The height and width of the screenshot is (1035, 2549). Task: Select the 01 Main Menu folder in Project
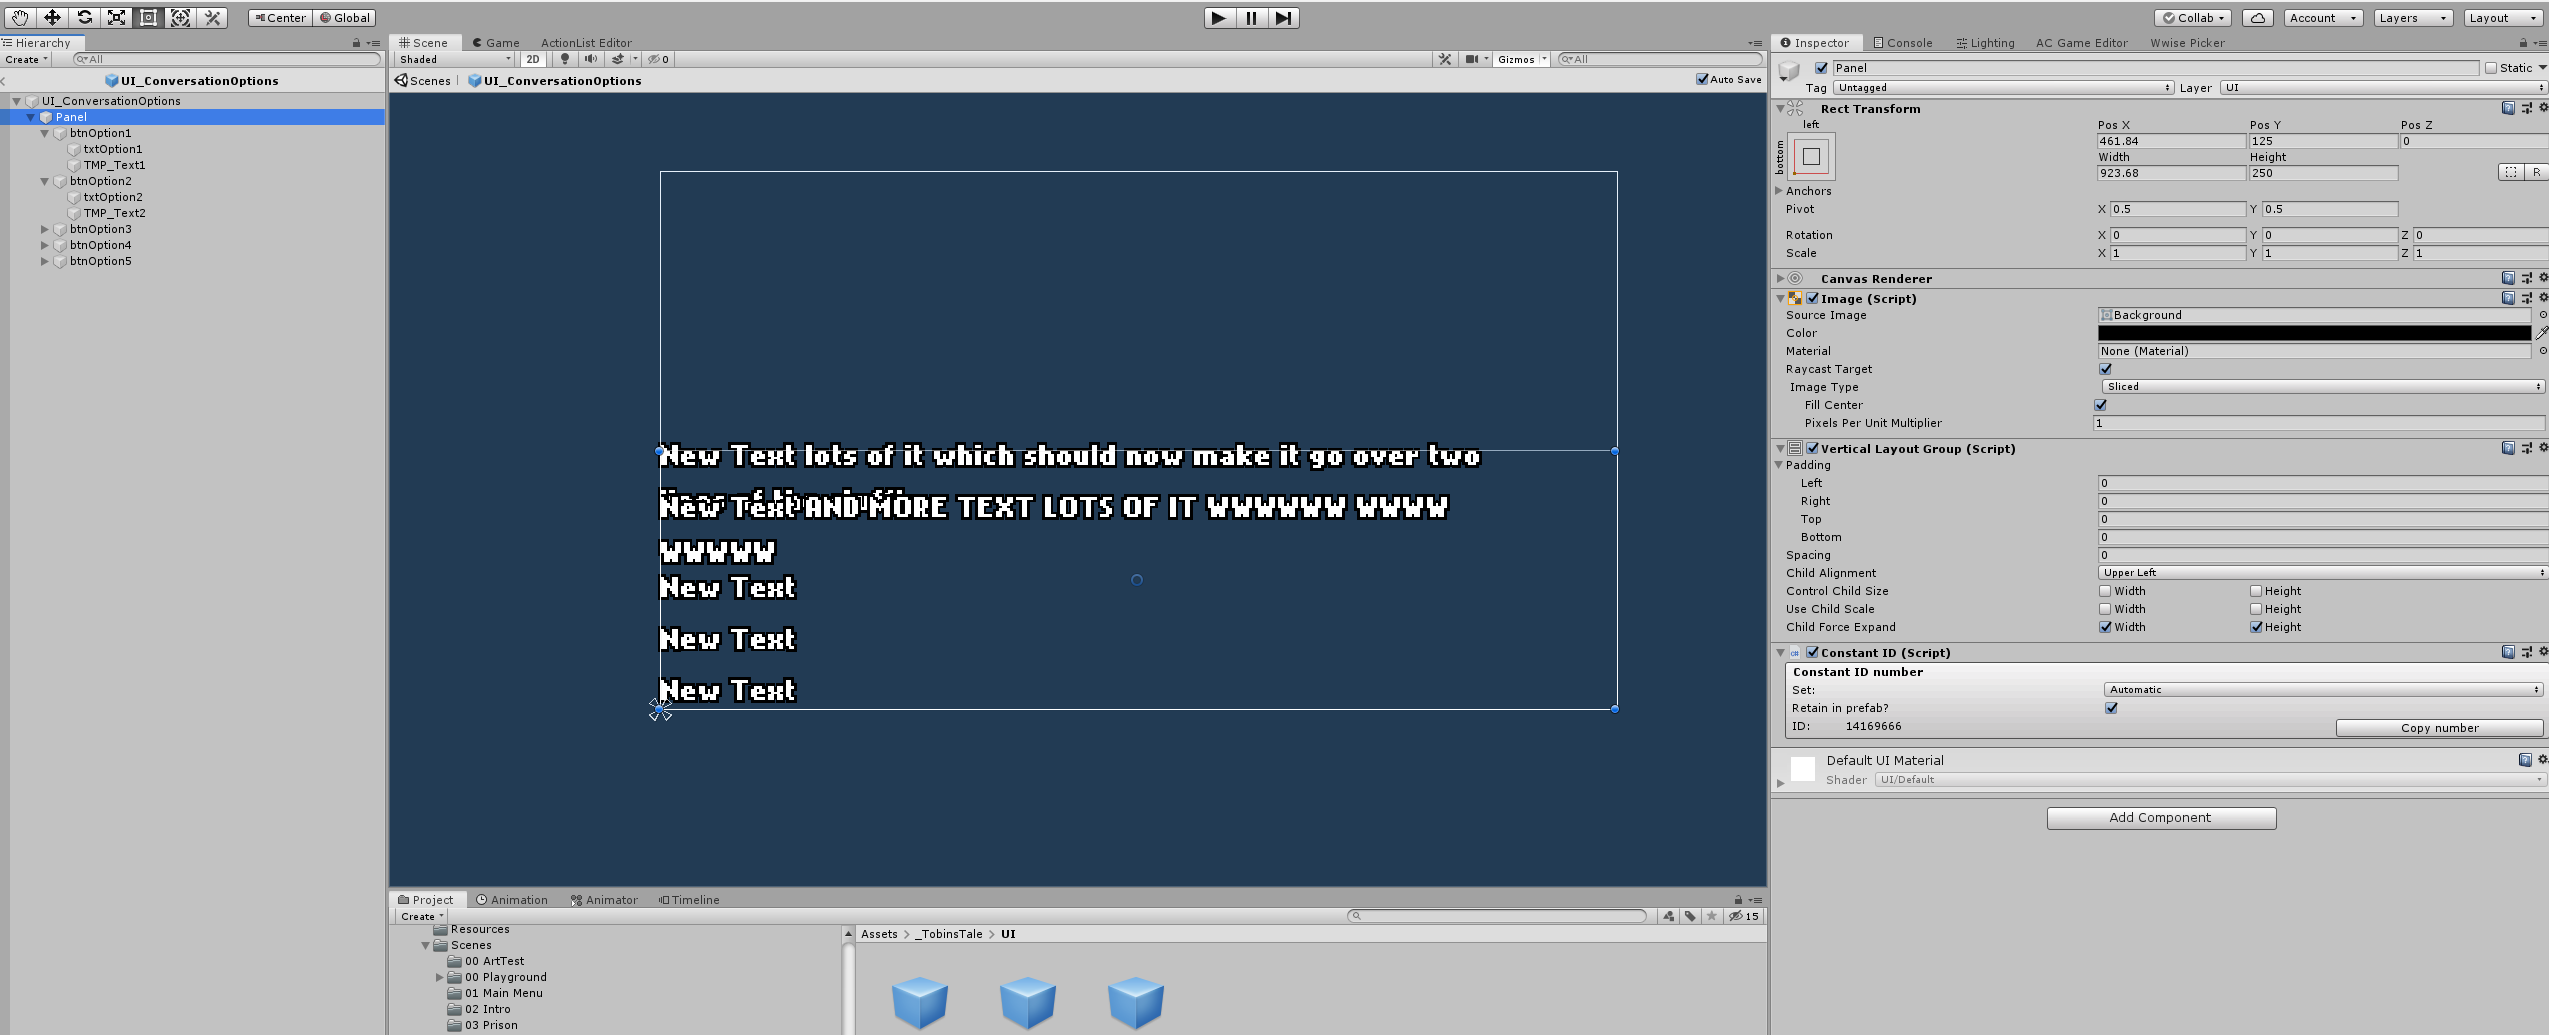[505, 993]
